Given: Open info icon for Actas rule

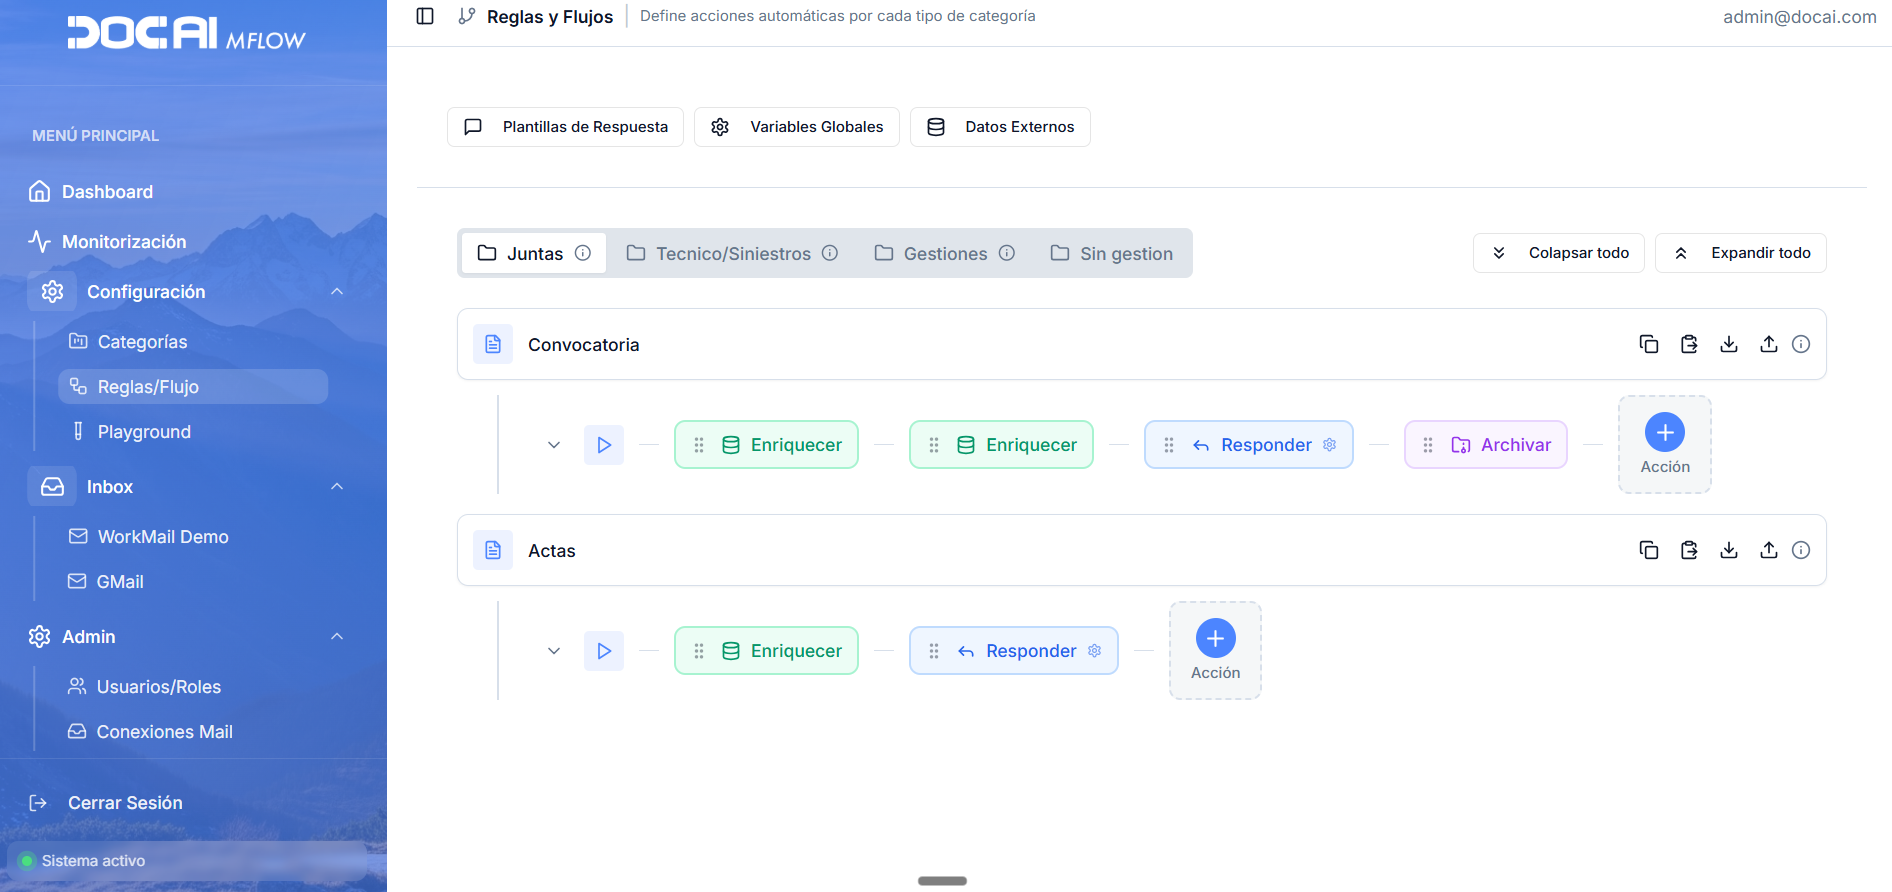Looking at the screenshot, I should pos(1801,550).
